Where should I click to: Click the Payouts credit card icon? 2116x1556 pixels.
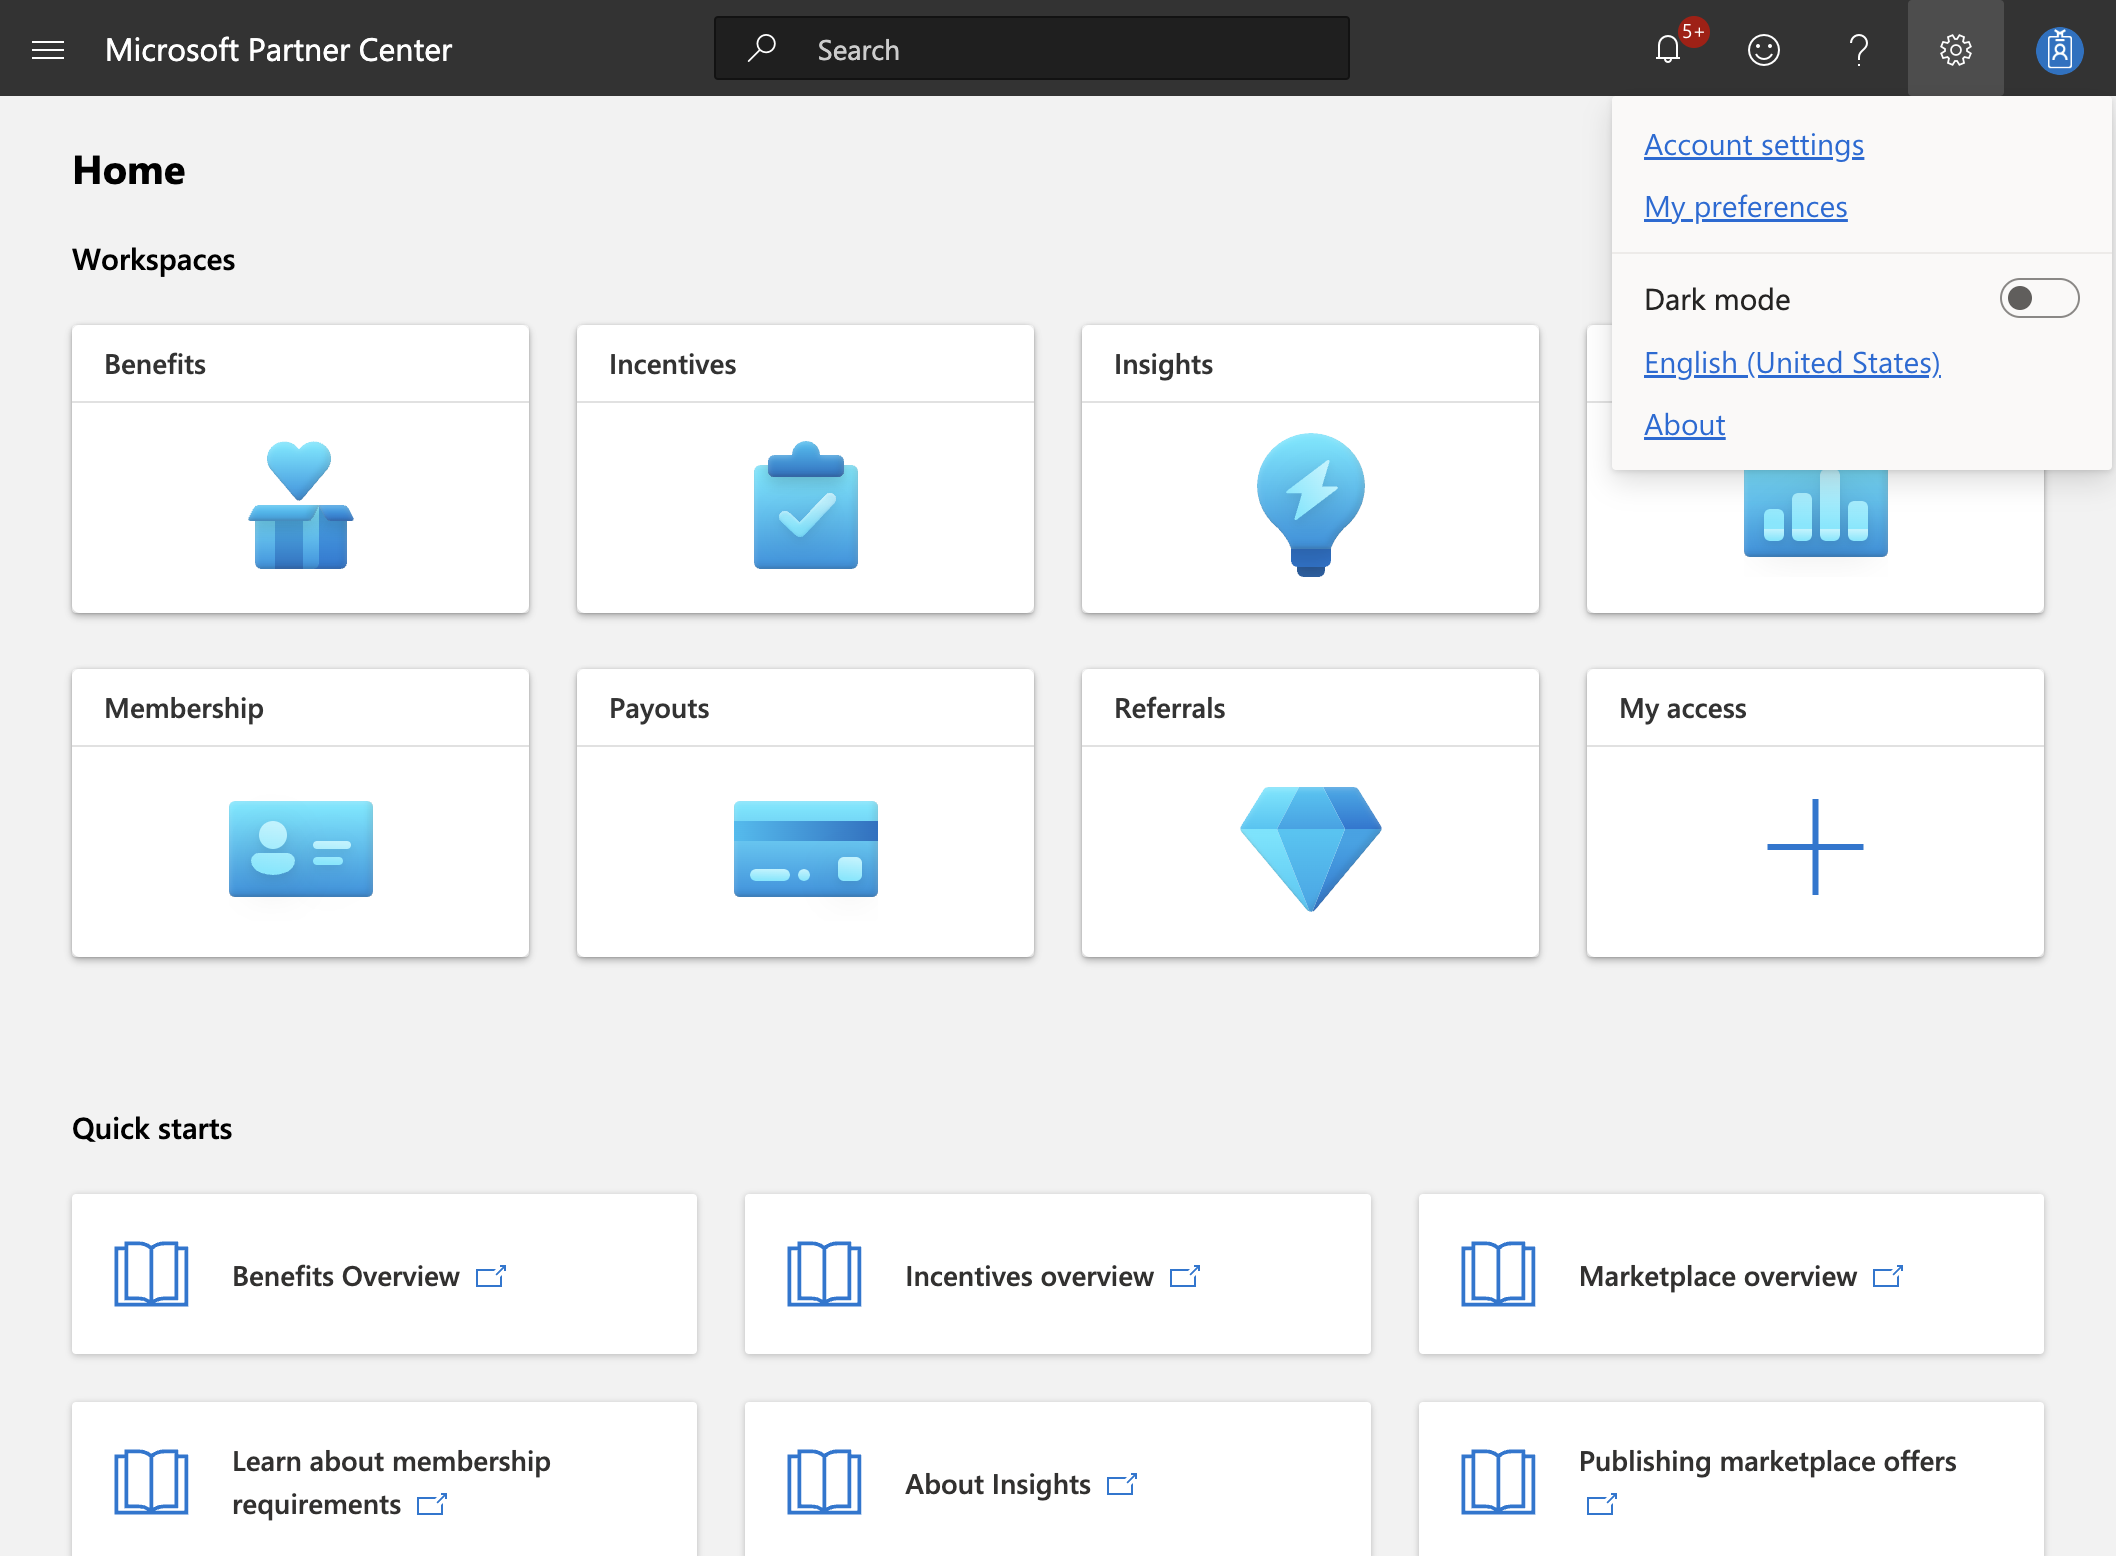click(x=805, y=849)
